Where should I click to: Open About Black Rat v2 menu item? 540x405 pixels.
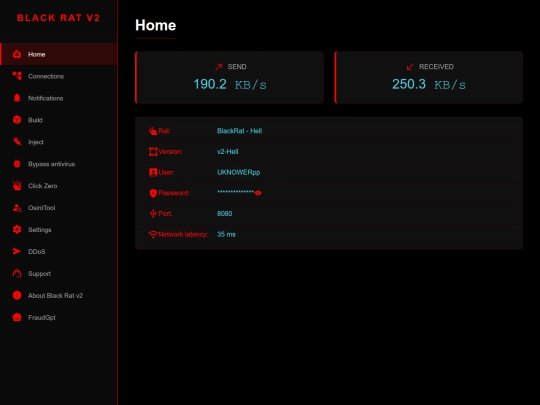tap(59, 295)
